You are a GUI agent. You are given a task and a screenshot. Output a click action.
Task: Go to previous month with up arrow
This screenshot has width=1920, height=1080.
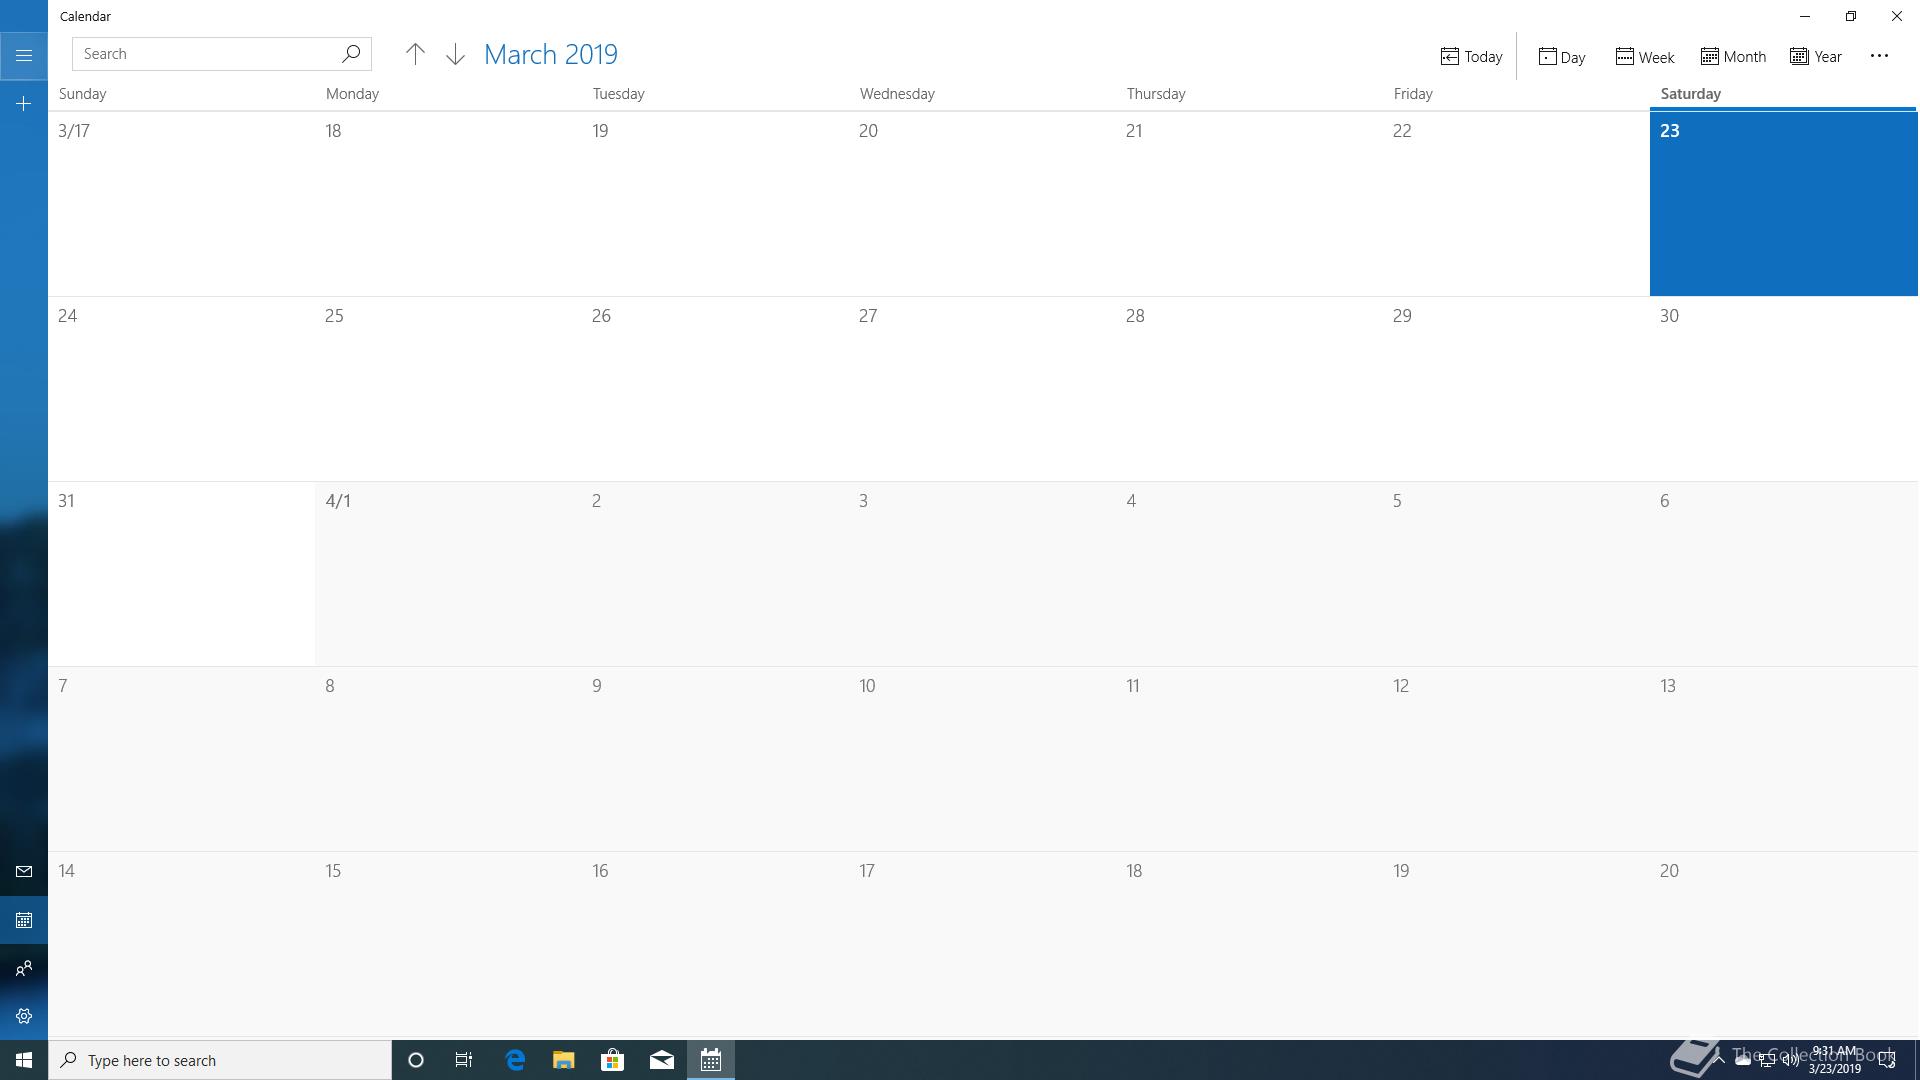[x=415, y=54]
